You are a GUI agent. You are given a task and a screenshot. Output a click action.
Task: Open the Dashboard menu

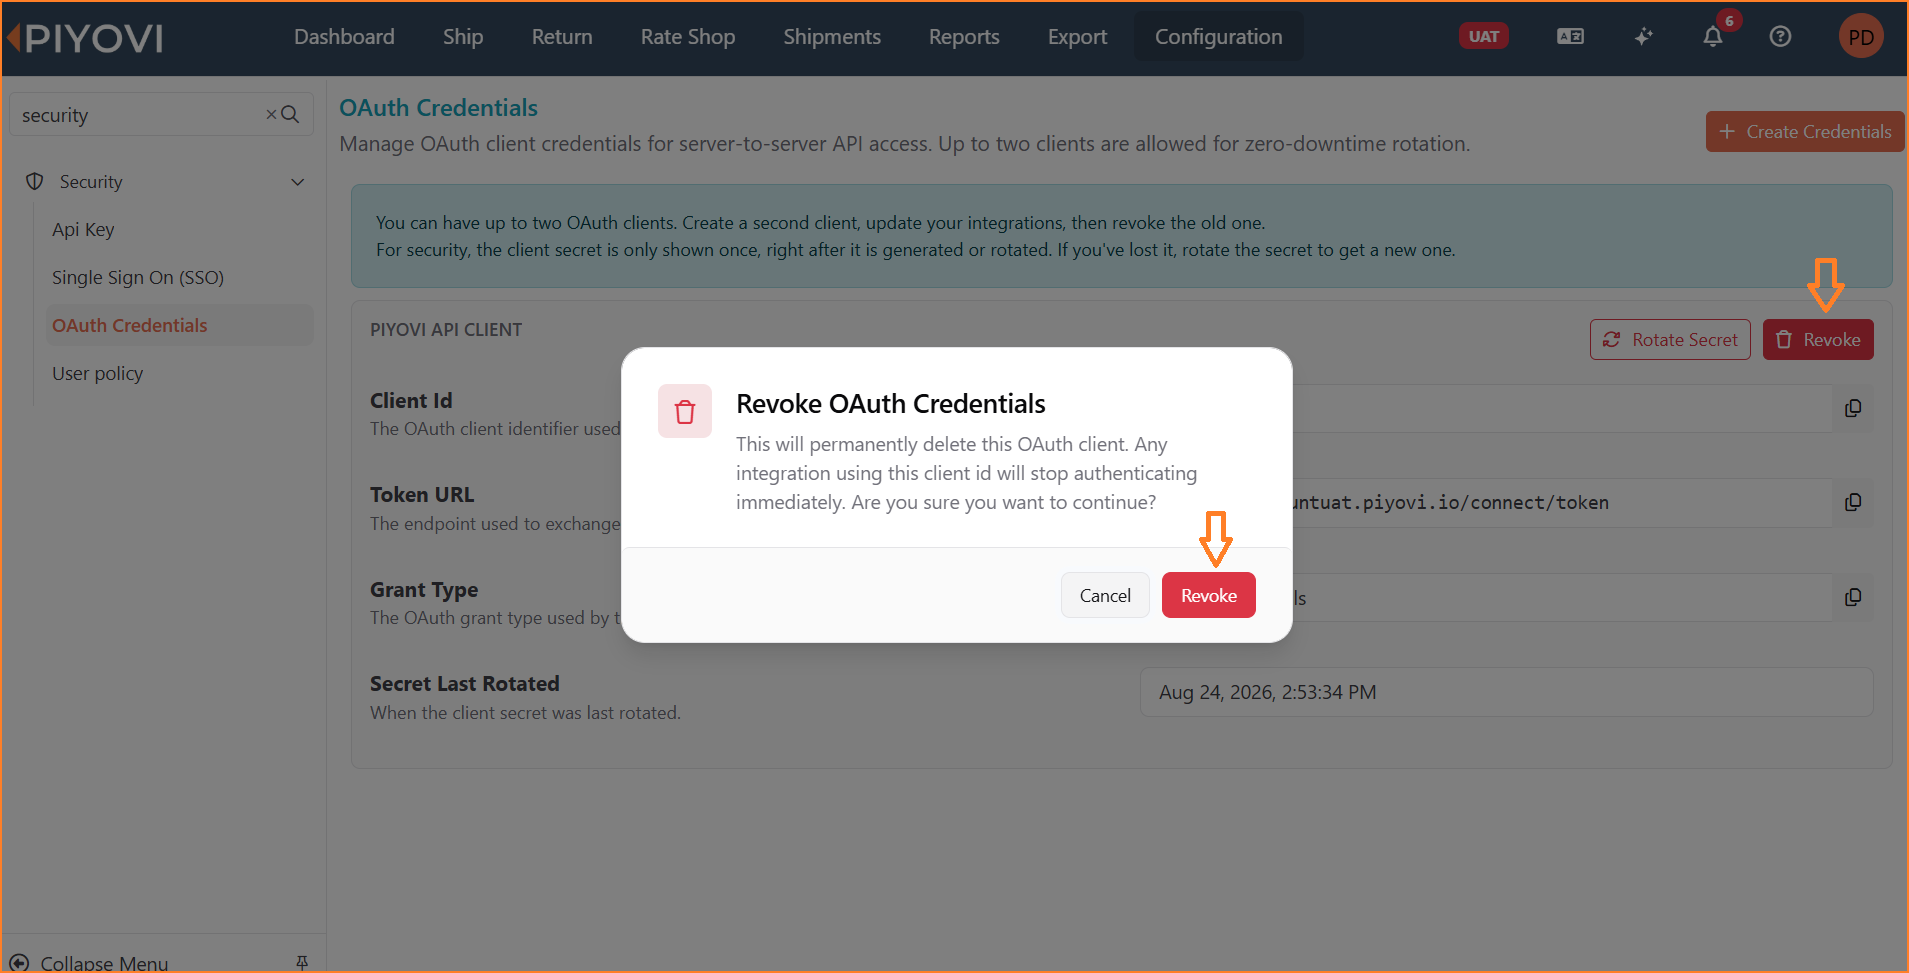pyautogui.click(x=344, y=37)
